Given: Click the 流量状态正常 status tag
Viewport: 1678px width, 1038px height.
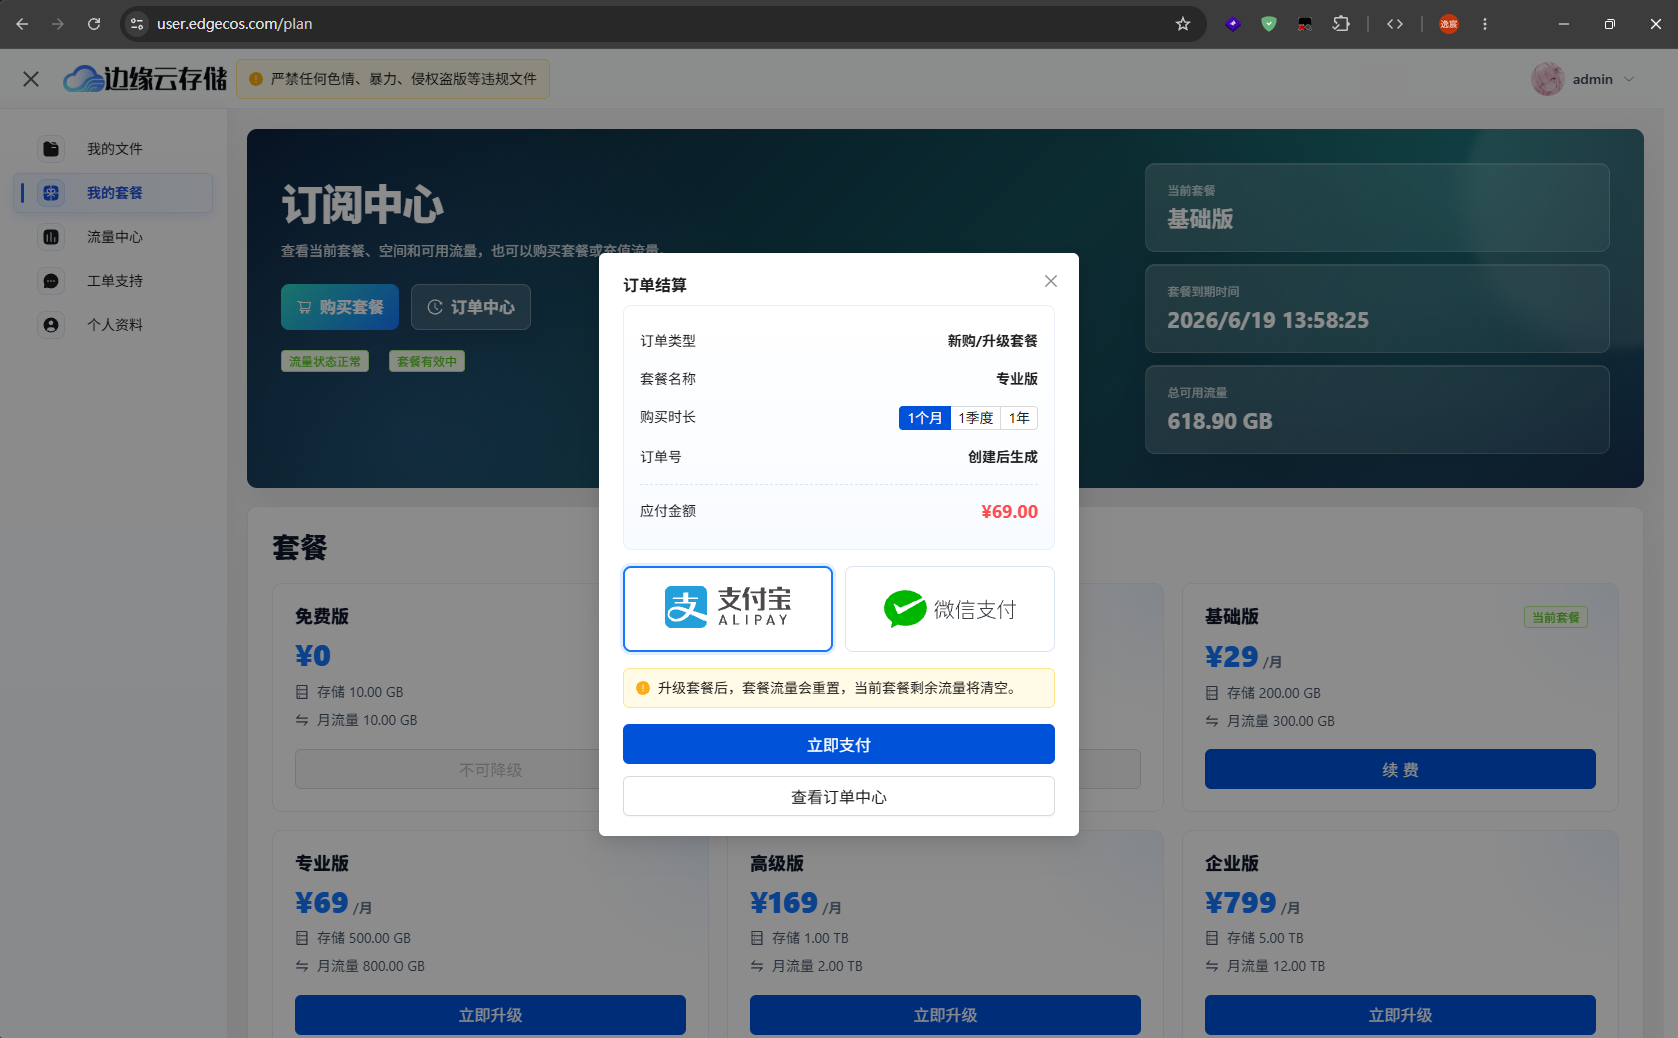Looking at the screenshot, I should pyautogui.click(x=325, y=361).
